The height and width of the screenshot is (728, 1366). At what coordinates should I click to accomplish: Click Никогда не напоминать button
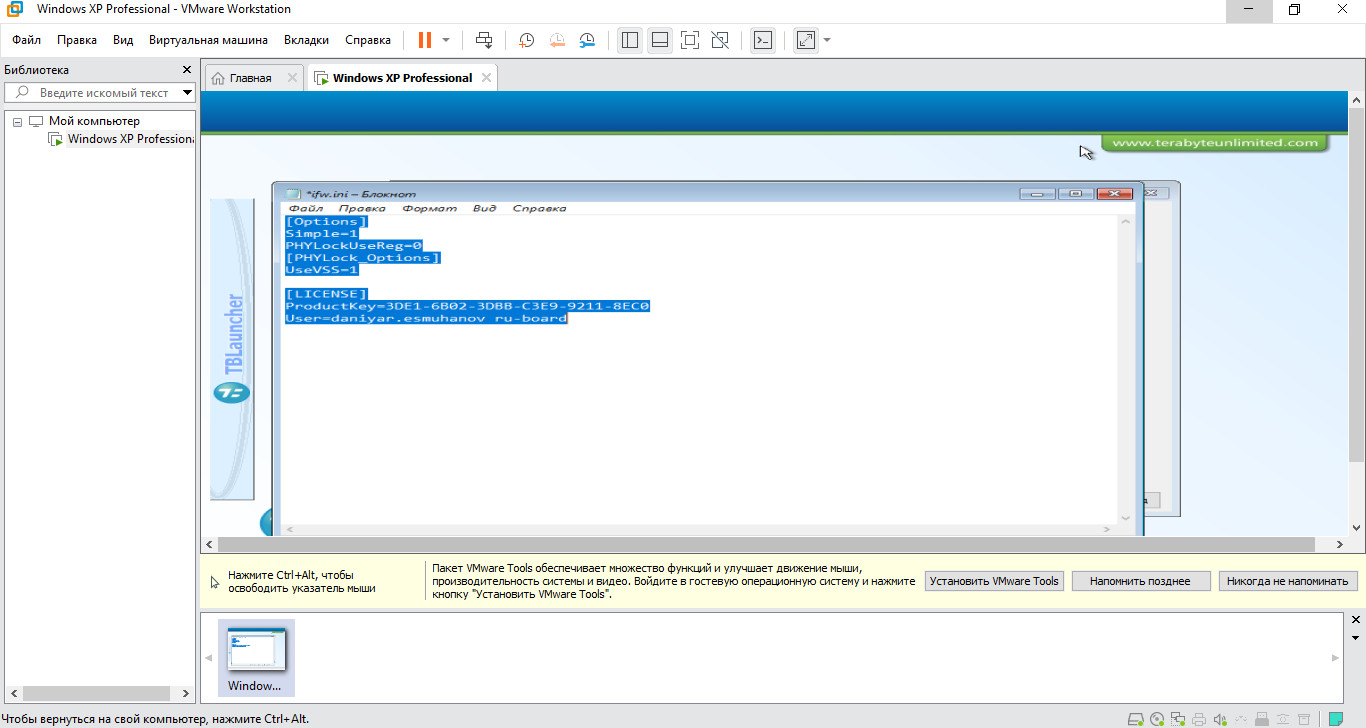coord(1288,581)
